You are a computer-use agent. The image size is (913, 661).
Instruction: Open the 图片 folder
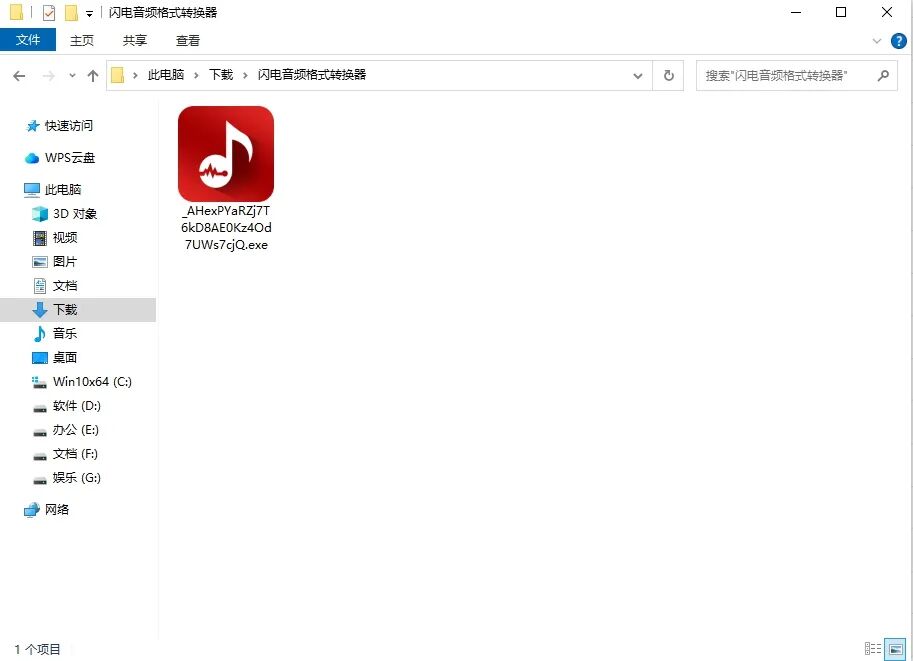point(65,261)
